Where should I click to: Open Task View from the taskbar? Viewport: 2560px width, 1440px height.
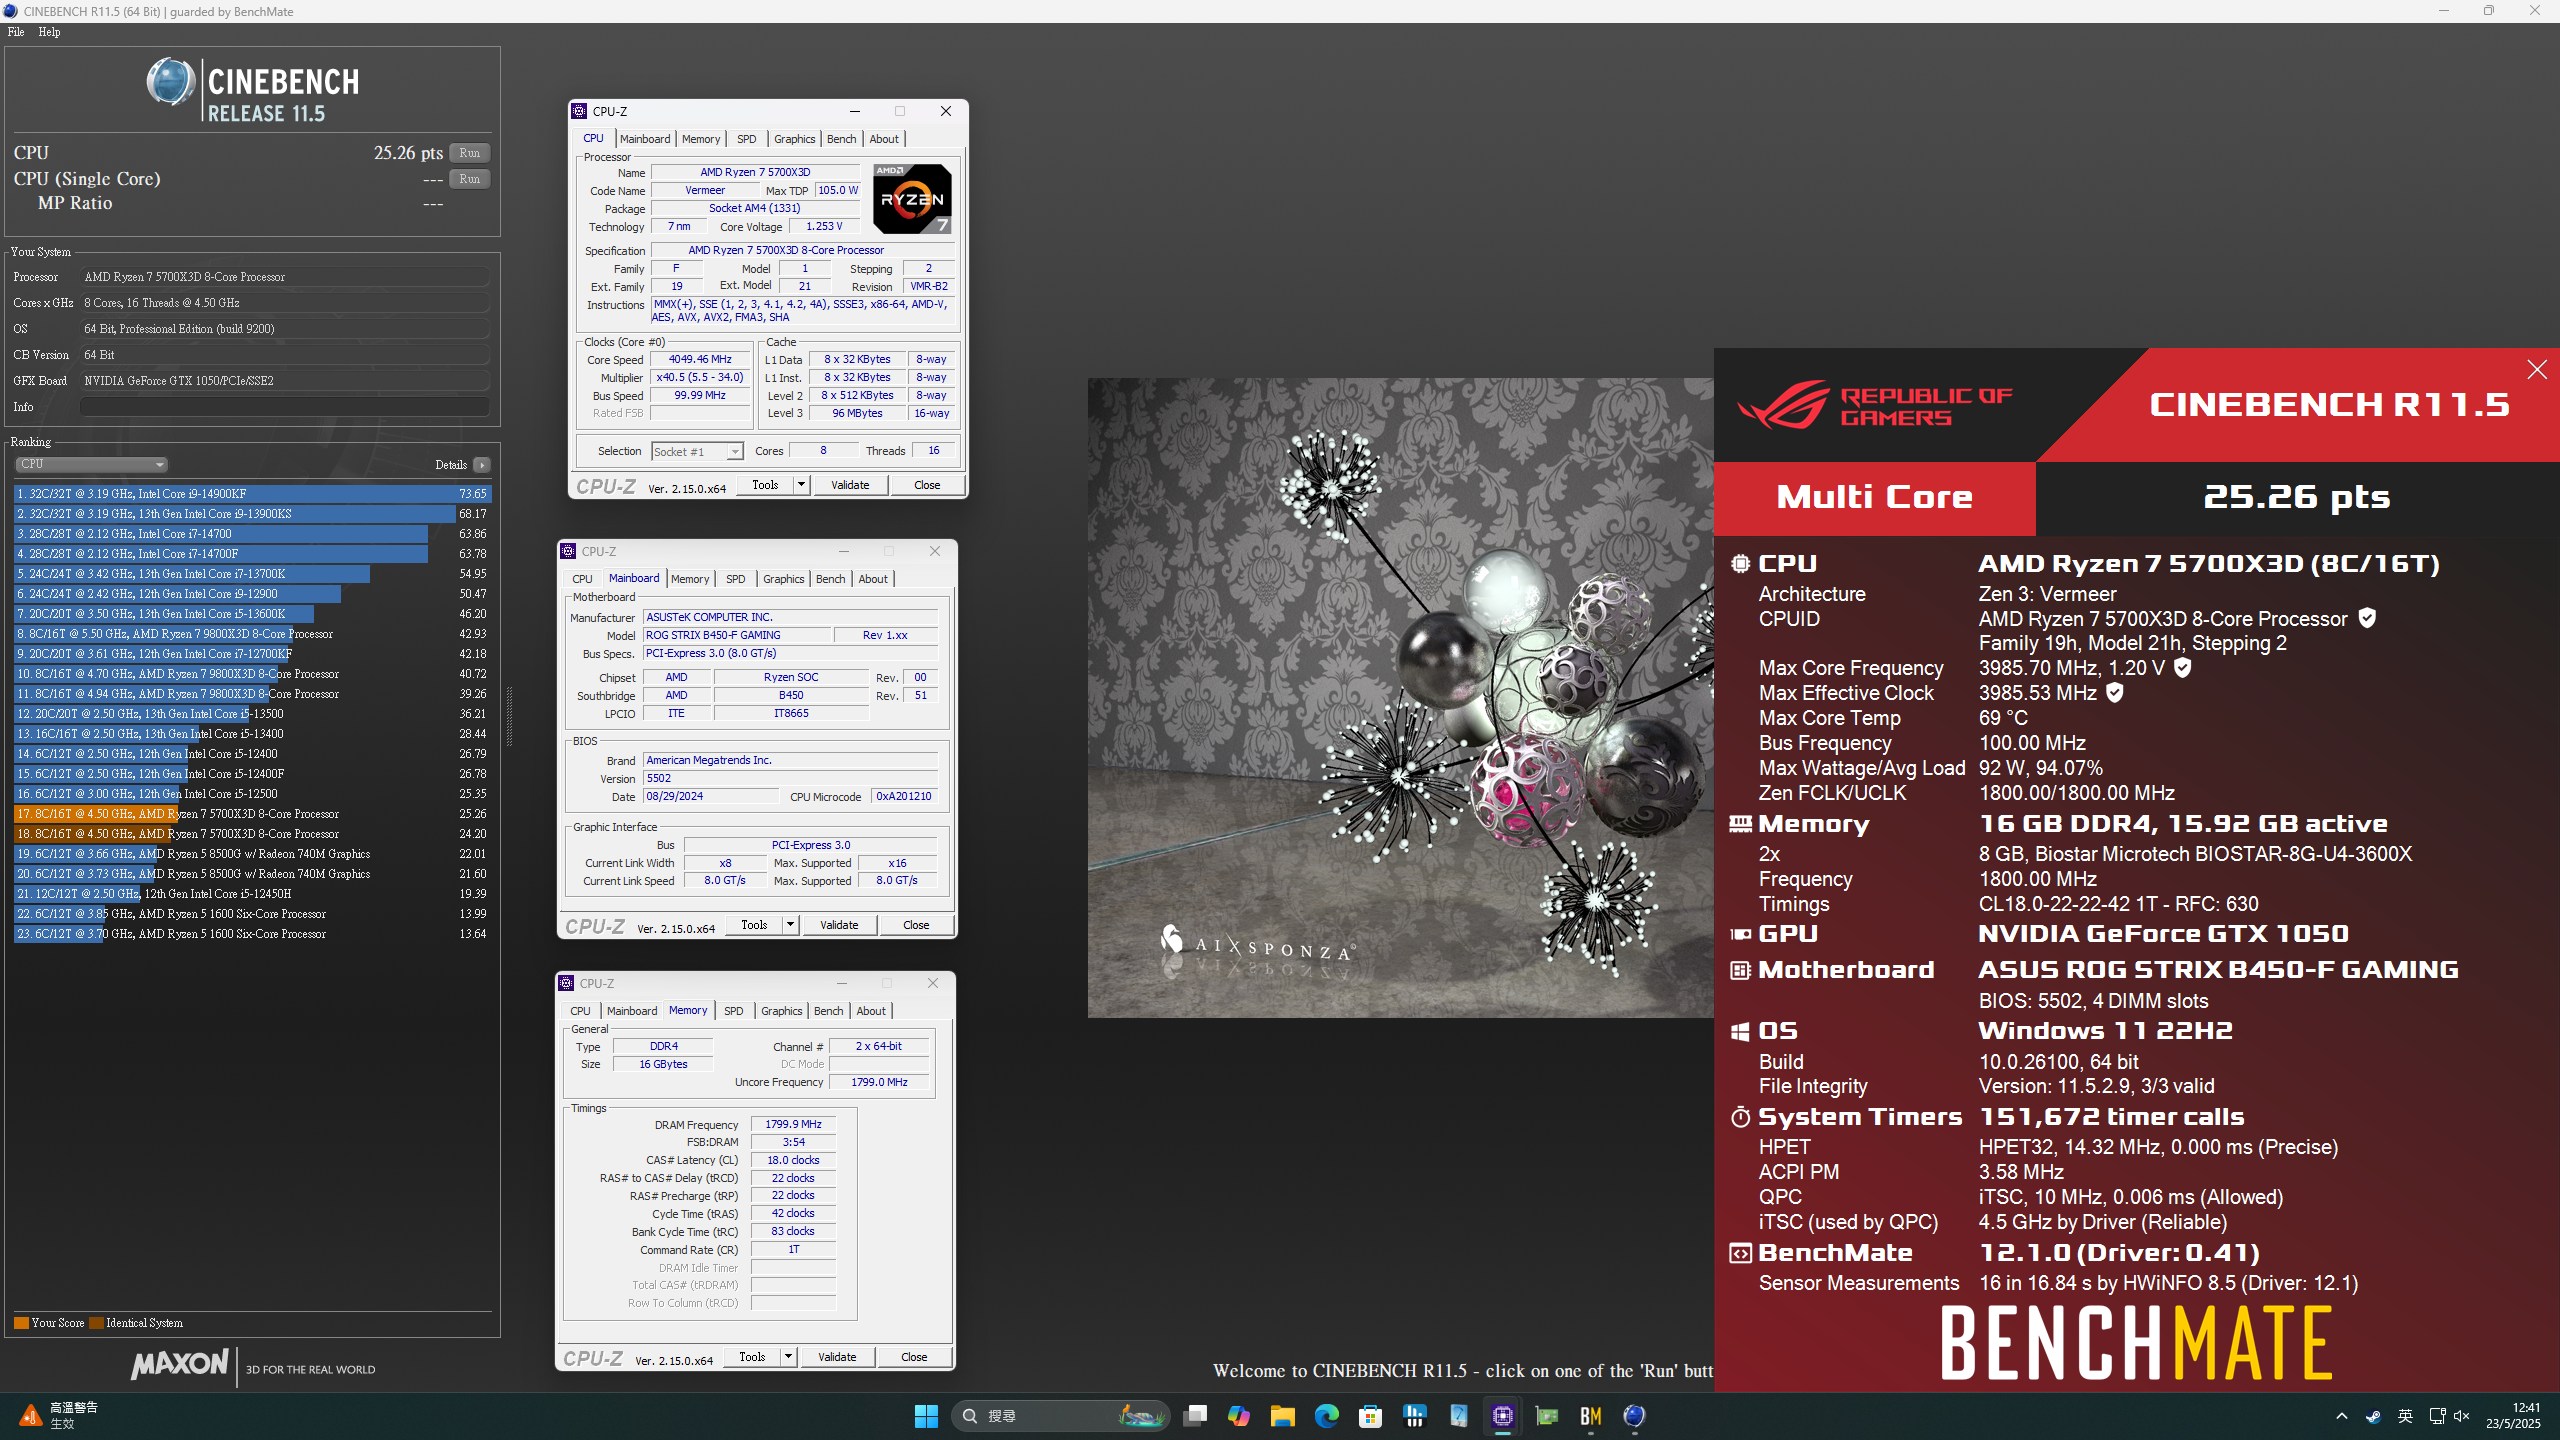tap(1195, 1416)
